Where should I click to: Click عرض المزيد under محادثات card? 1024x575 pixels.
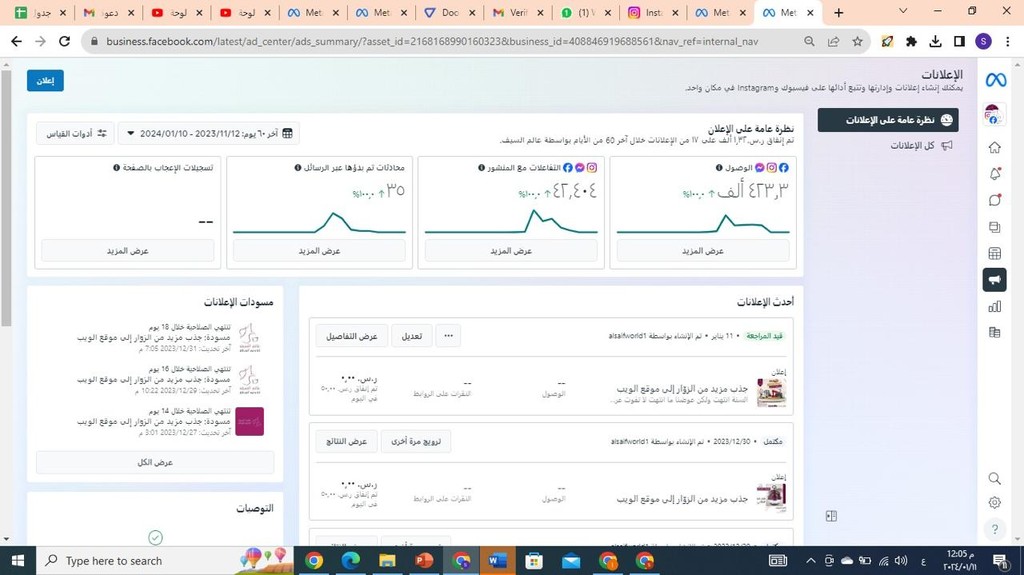coord(319,251)
